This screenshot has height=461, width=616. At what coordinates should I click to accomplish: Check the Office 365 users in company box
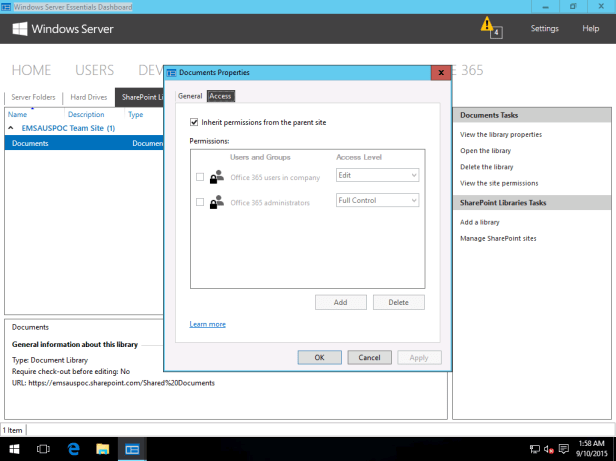[200, 177]
